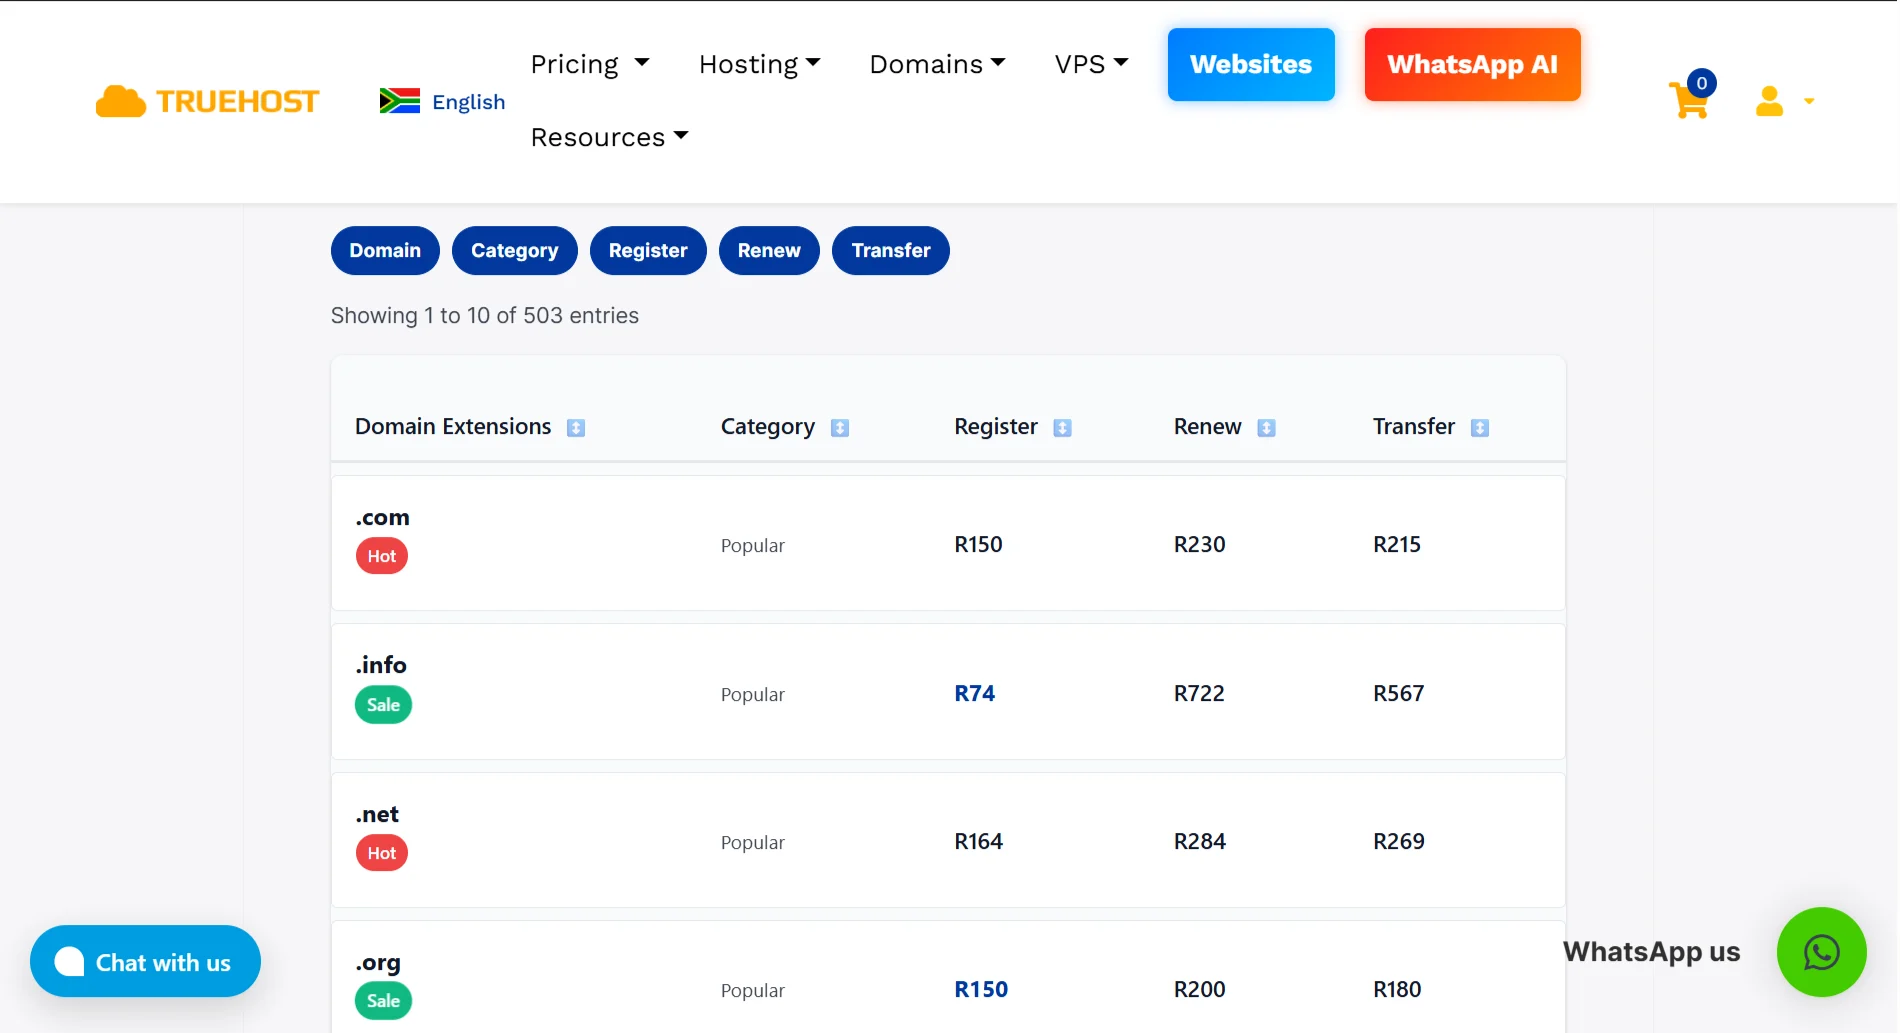Click the Websites button
Image resolution: width=1900 pixels, height=1033 pixels.
(1251, 64)
